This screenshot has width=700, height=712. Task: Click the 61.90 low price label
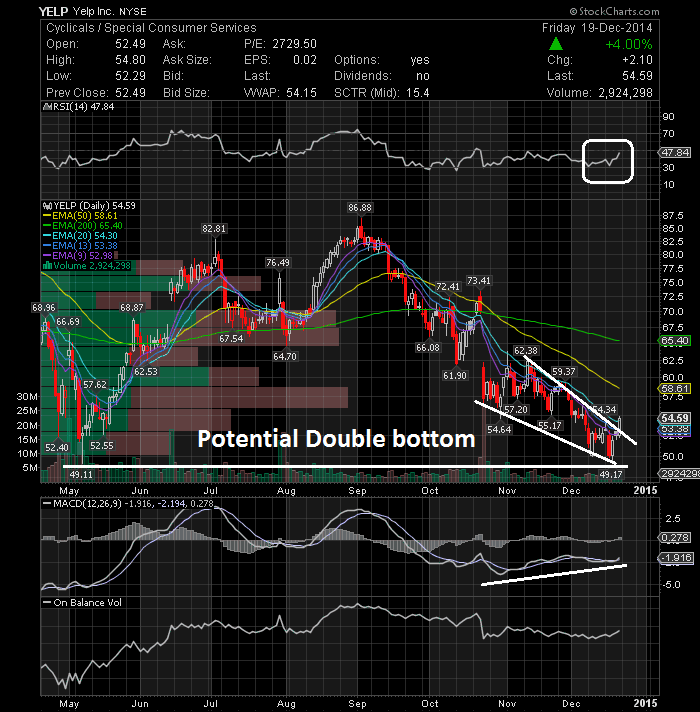[x=454, y=376]
